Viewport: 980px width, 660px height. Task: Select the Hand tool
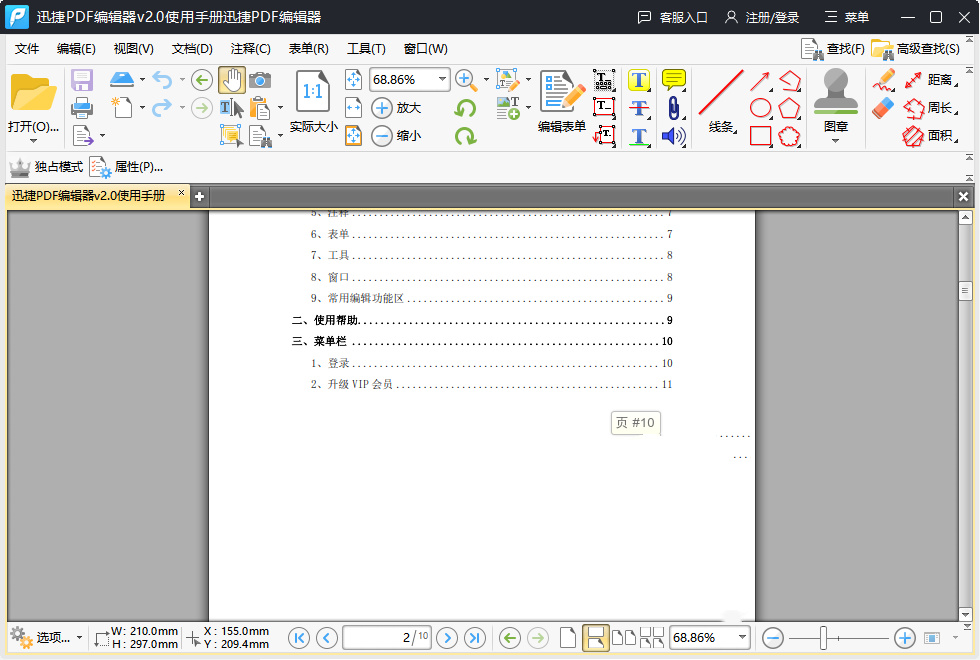point(232,80)
